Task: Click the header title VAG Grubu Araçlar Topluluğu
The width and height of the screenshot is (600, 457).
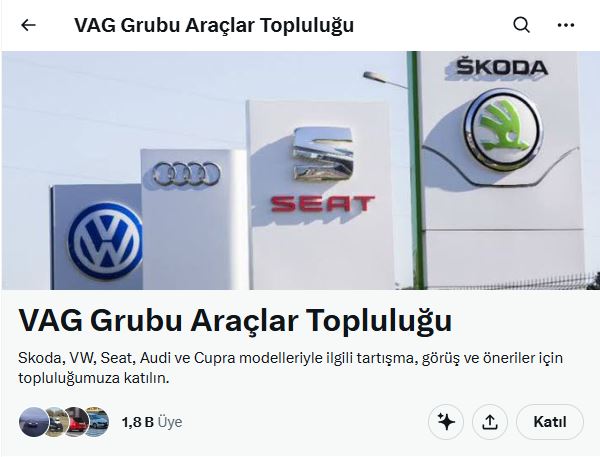Action: click(214, 25)
